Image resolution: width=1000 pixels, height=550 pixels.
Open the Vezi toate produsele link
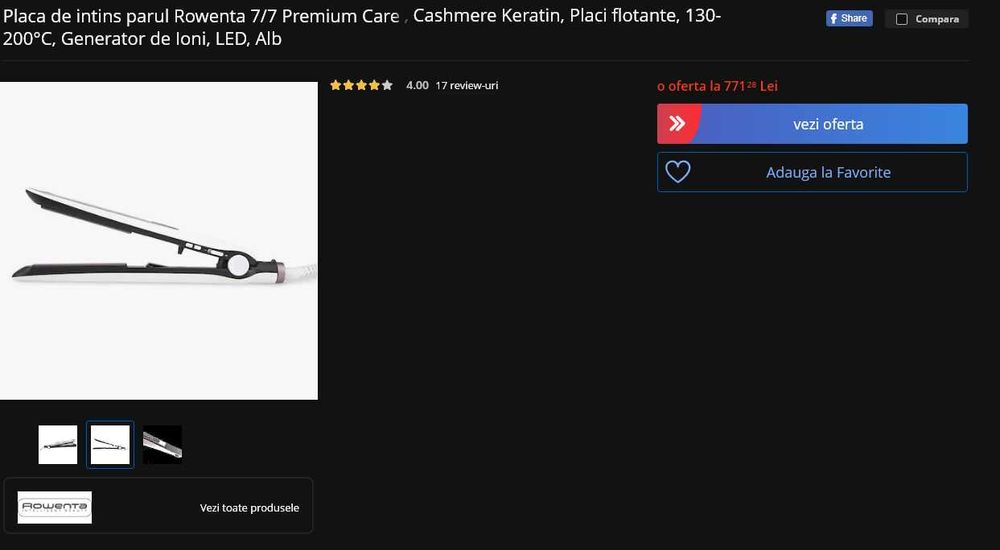(249, 508)
